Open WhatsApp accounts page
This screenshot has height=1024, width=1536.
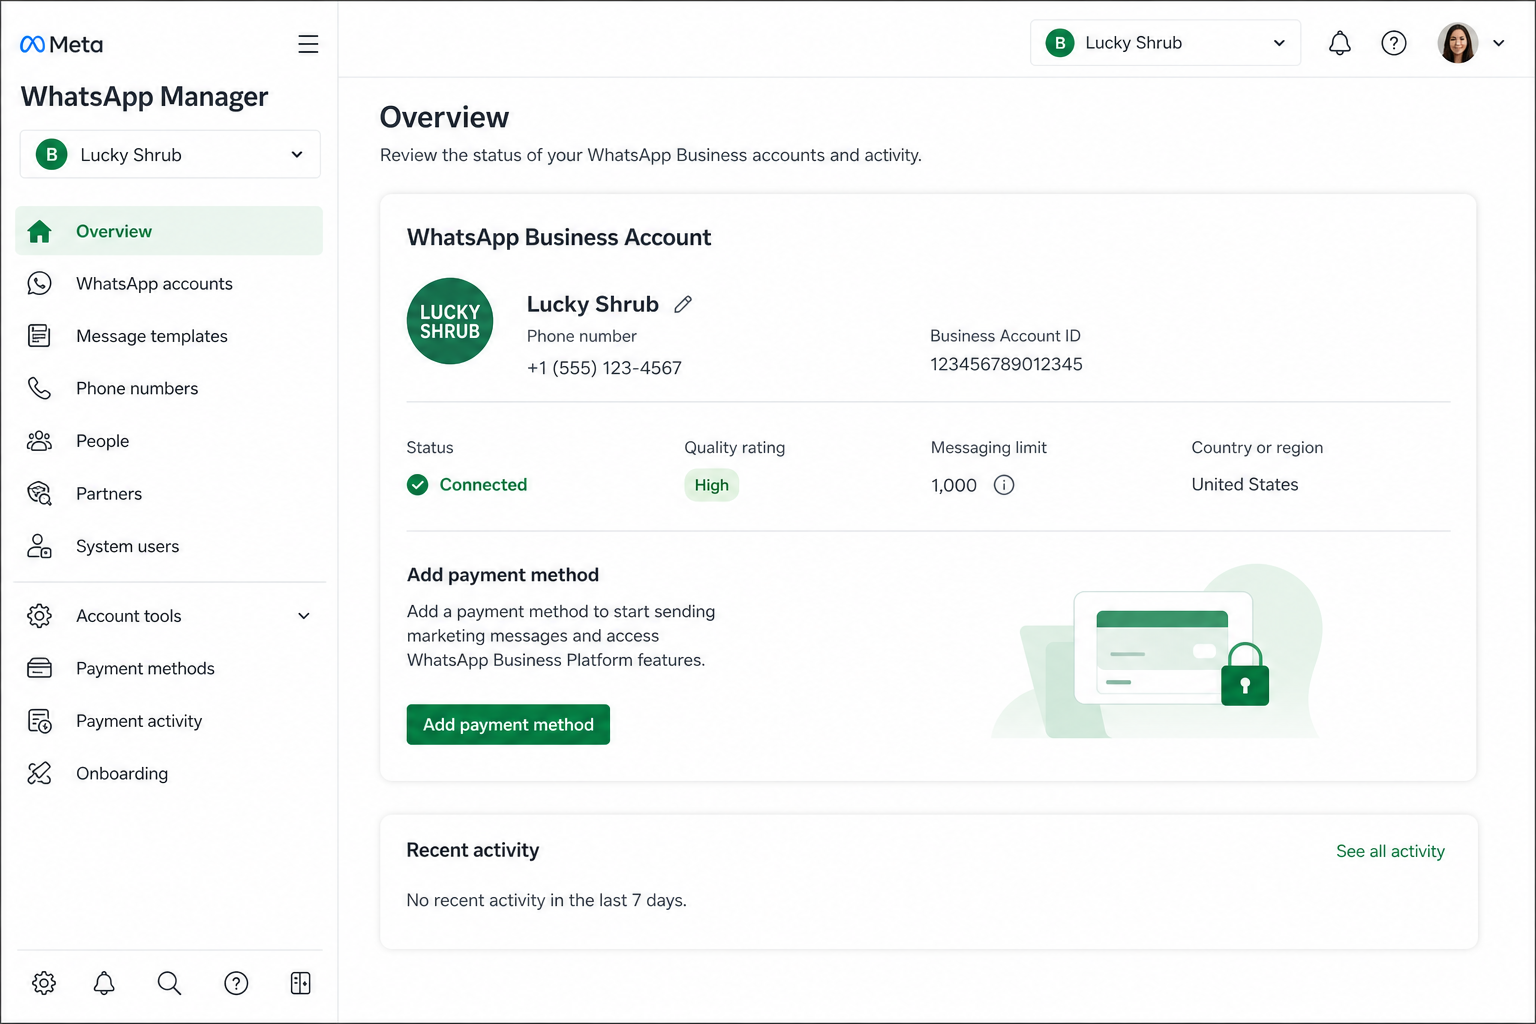169,284
